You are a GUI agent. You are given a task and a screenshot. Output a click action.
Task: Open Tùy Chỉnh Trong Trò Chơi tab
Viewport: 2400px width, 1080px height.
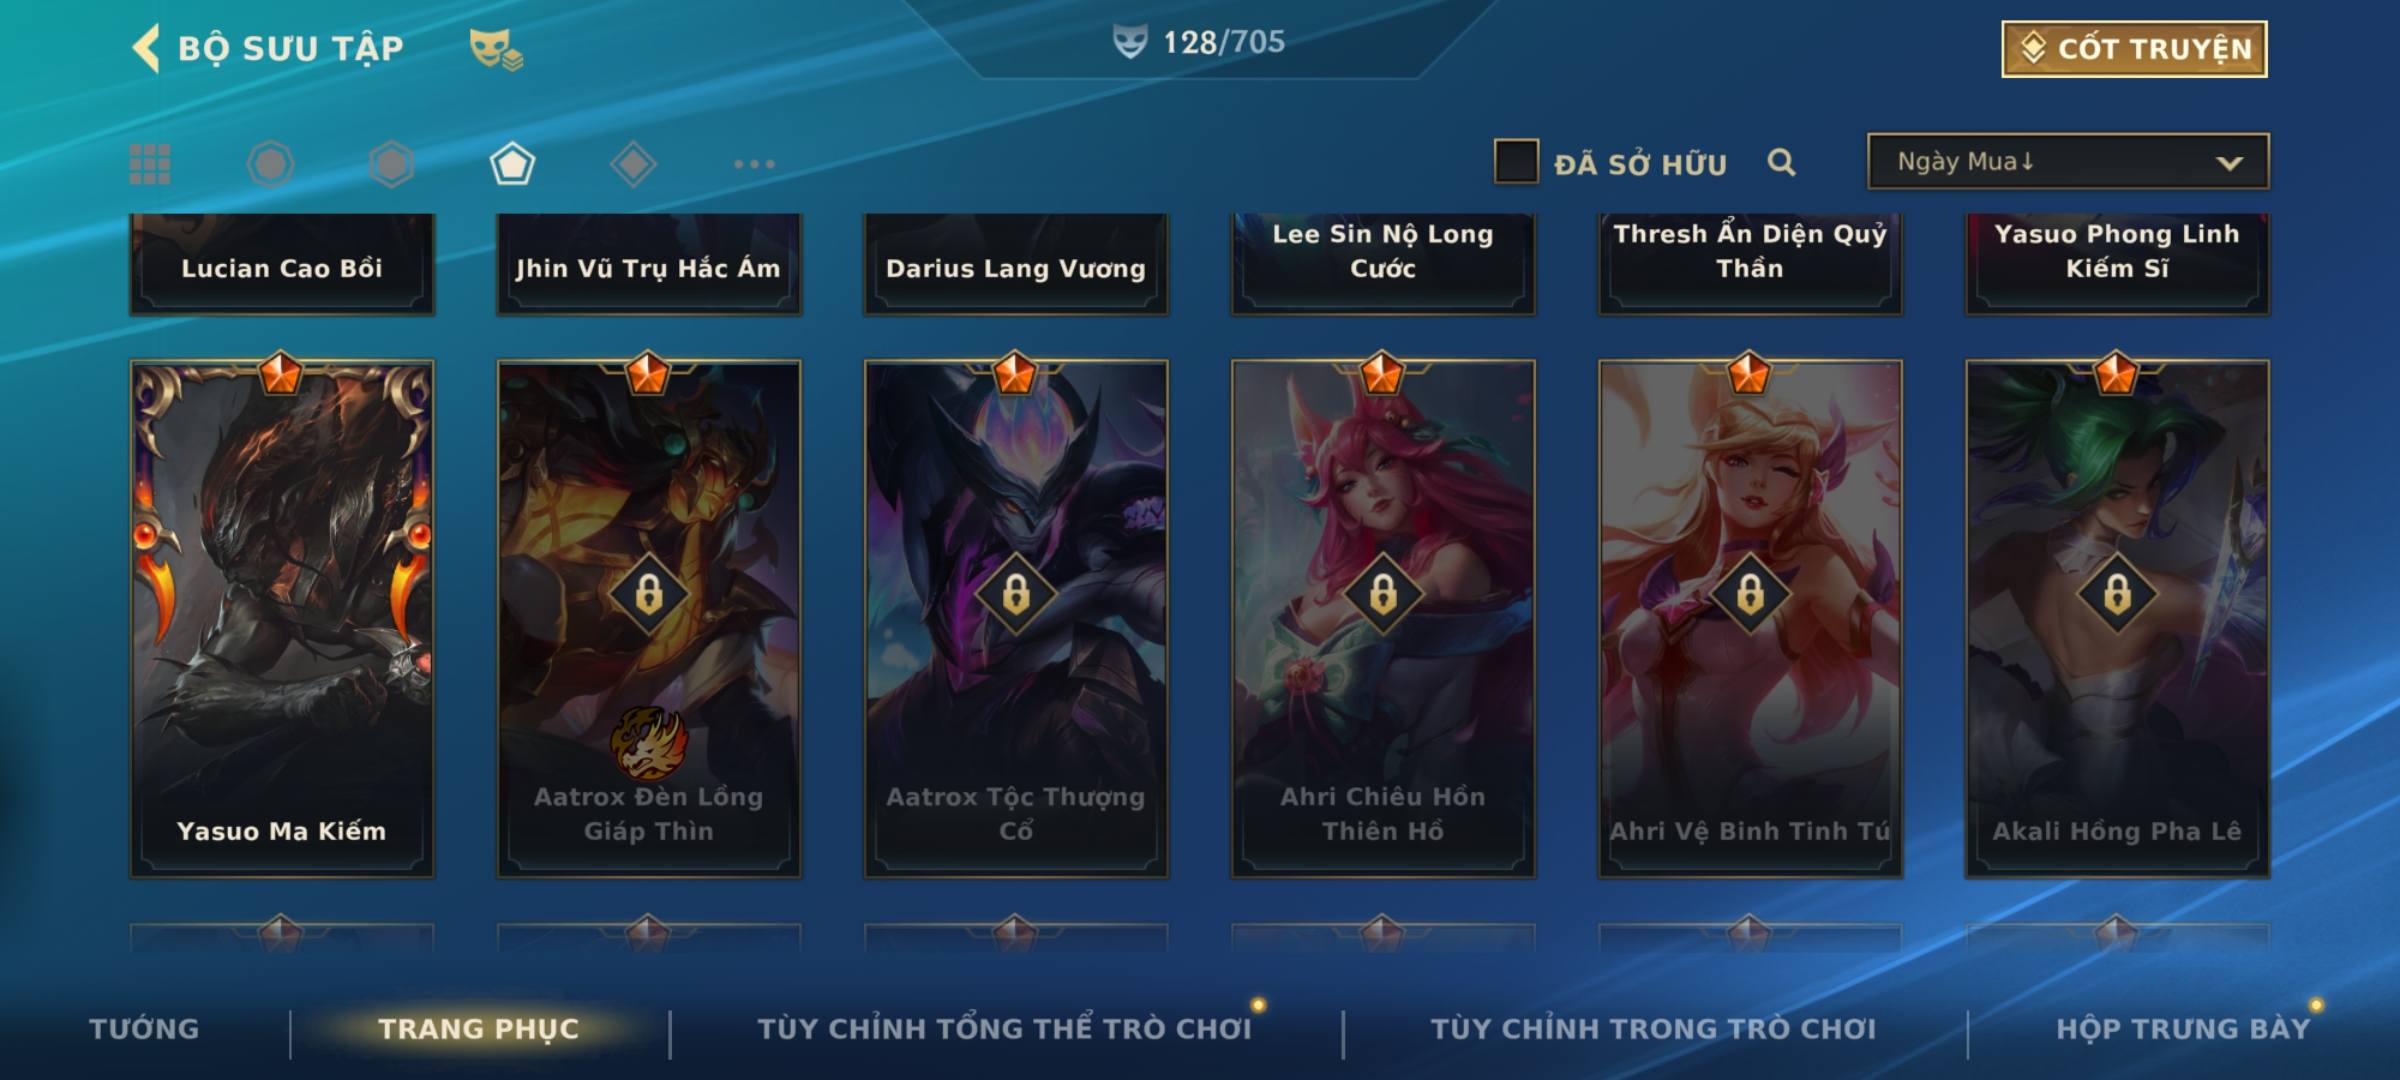coord(1653,1029)
